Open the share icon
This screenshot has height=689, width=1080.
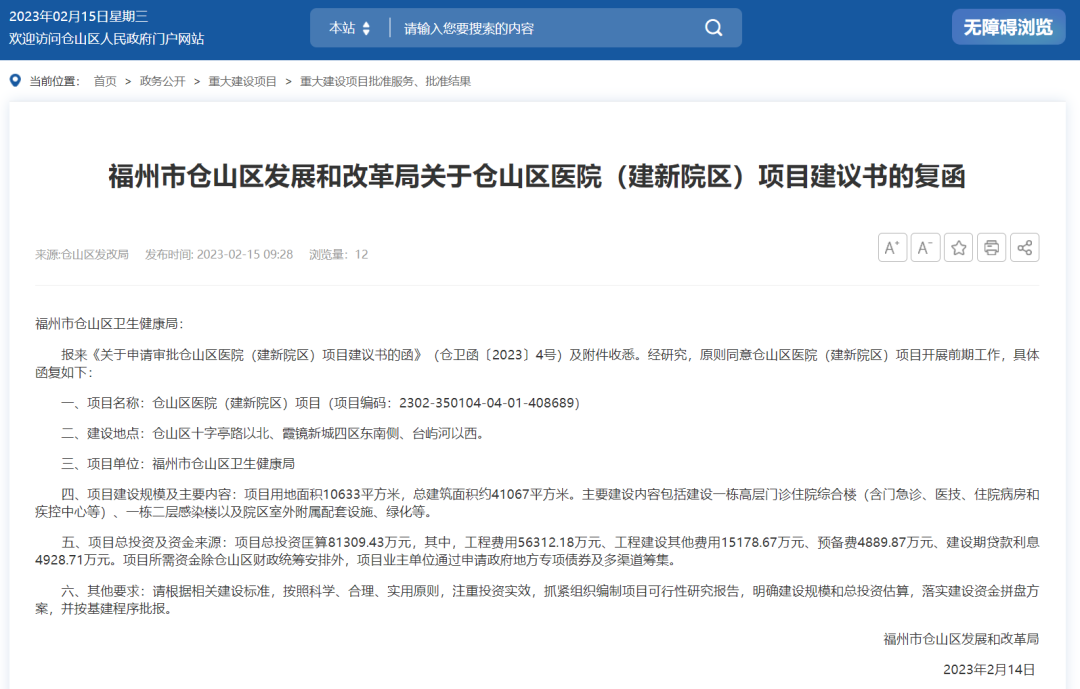(1024, 248)
